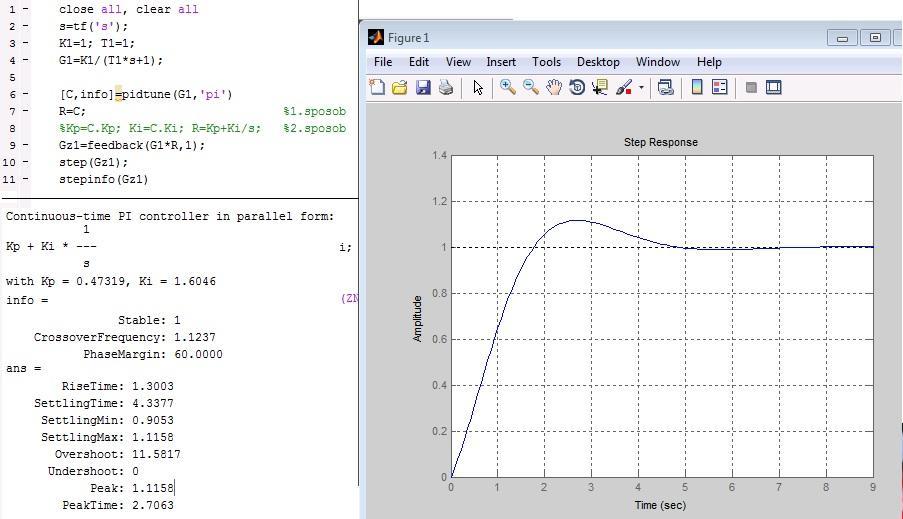Click the Hide Plot Tools icon
Viewport: 903px width, 519px height.
pos(751,88)
